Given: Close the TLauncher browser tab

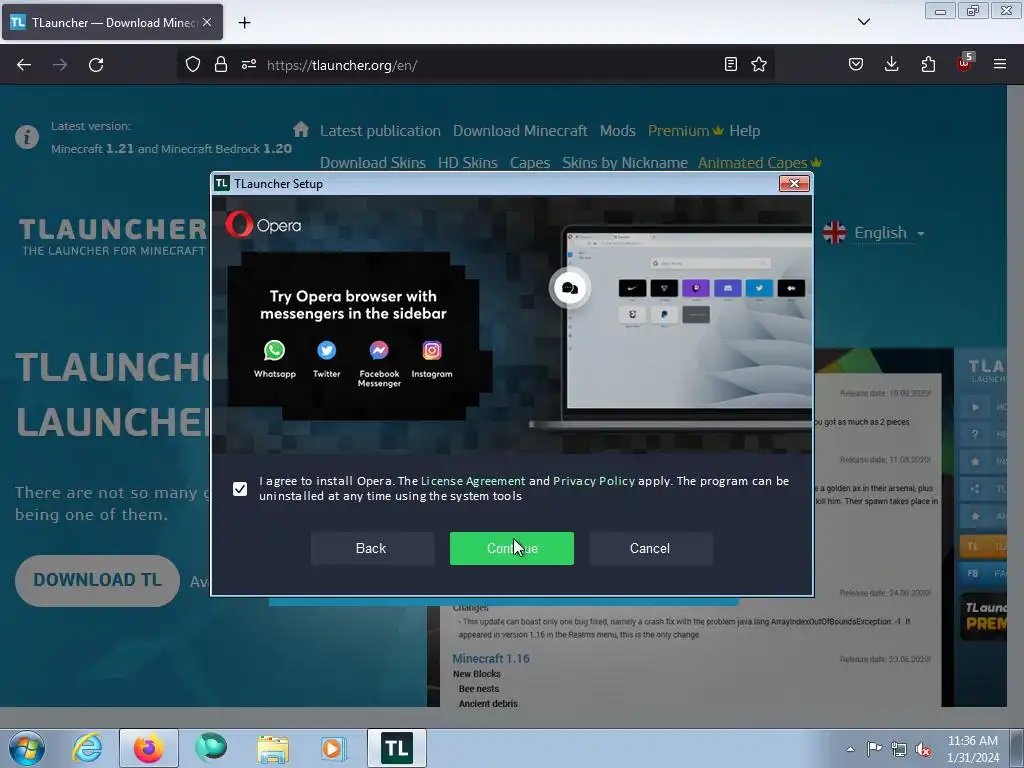Looking at the screenshot, I should pos(207,22).
